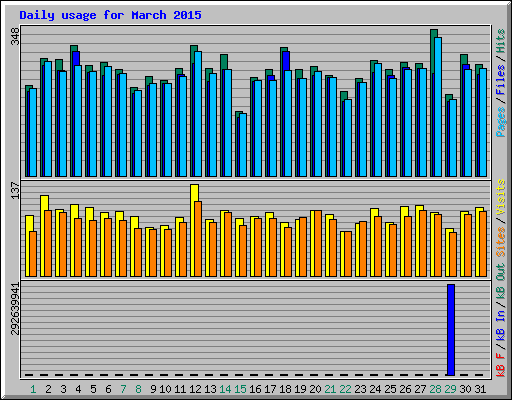The width and height of the screenshot is (512, 400).
Task: Click day 14 on the date axis
Action: [x=225, y=389]
